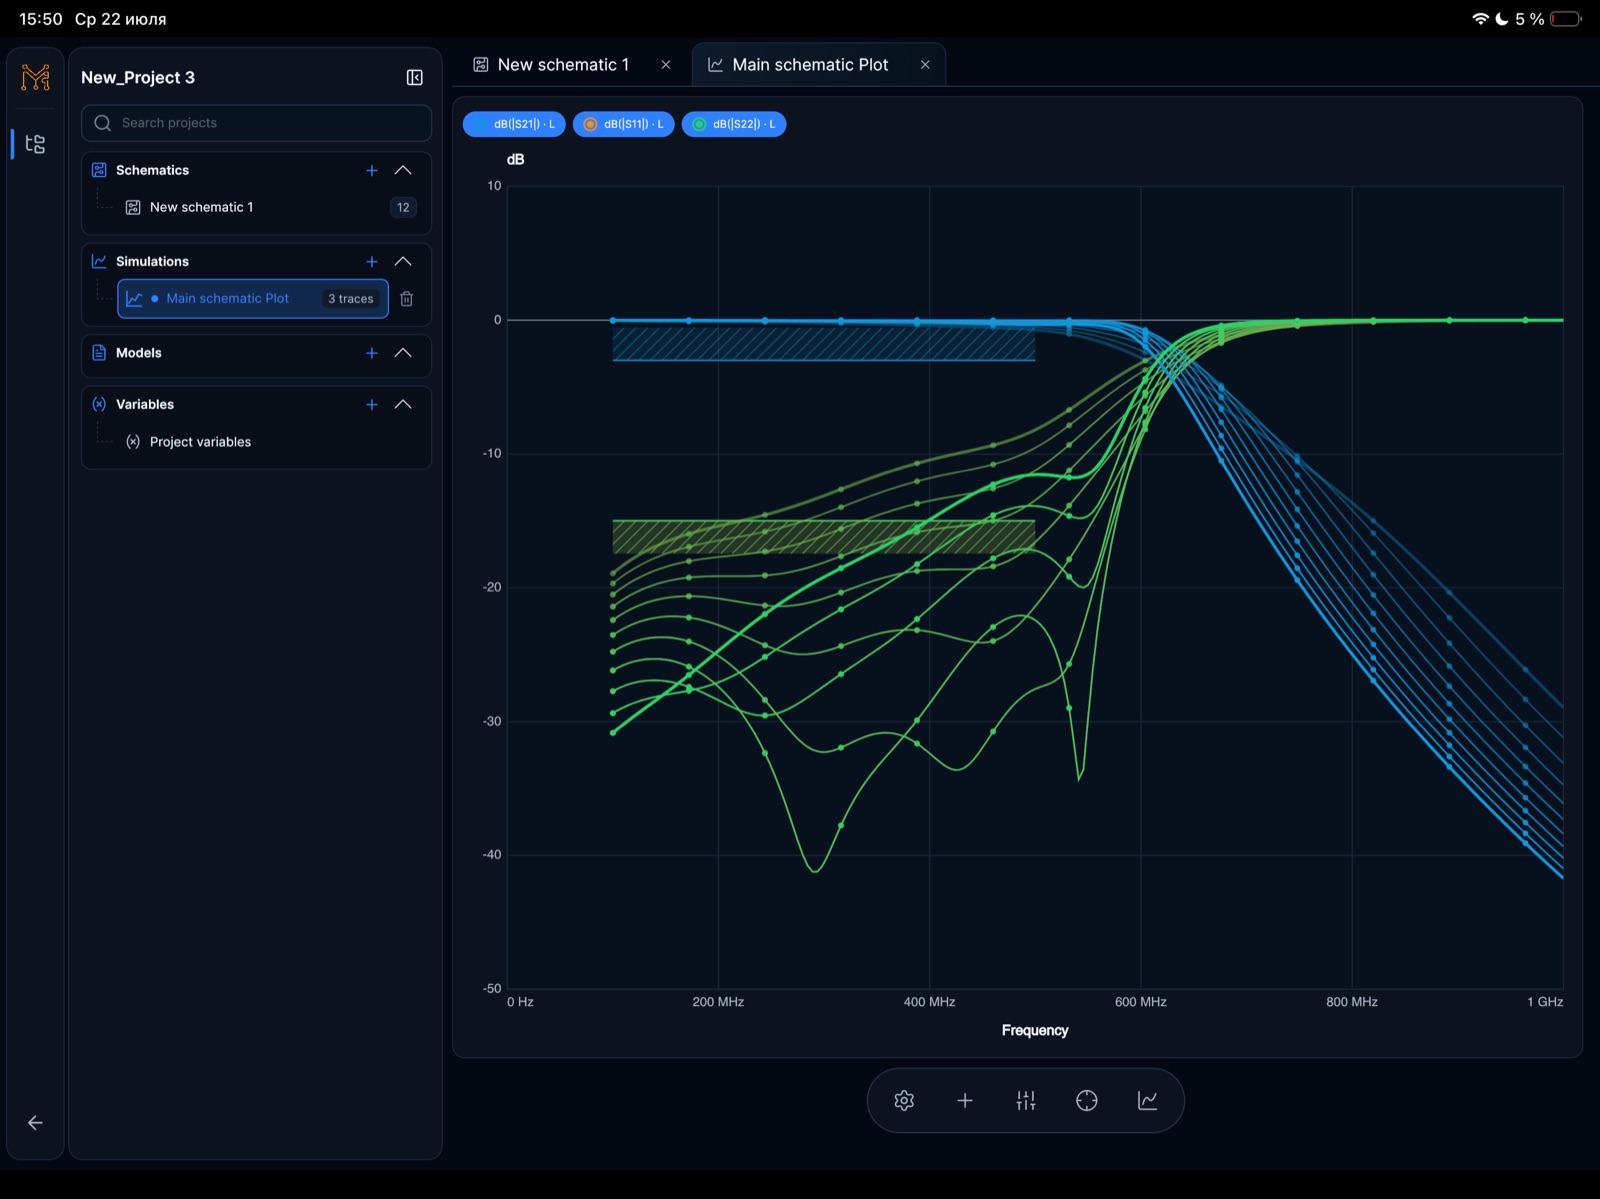Viewport: 1600px width, 1199px height.
Task: Collapse the Schematics section chevron
Action: [403, 171]
